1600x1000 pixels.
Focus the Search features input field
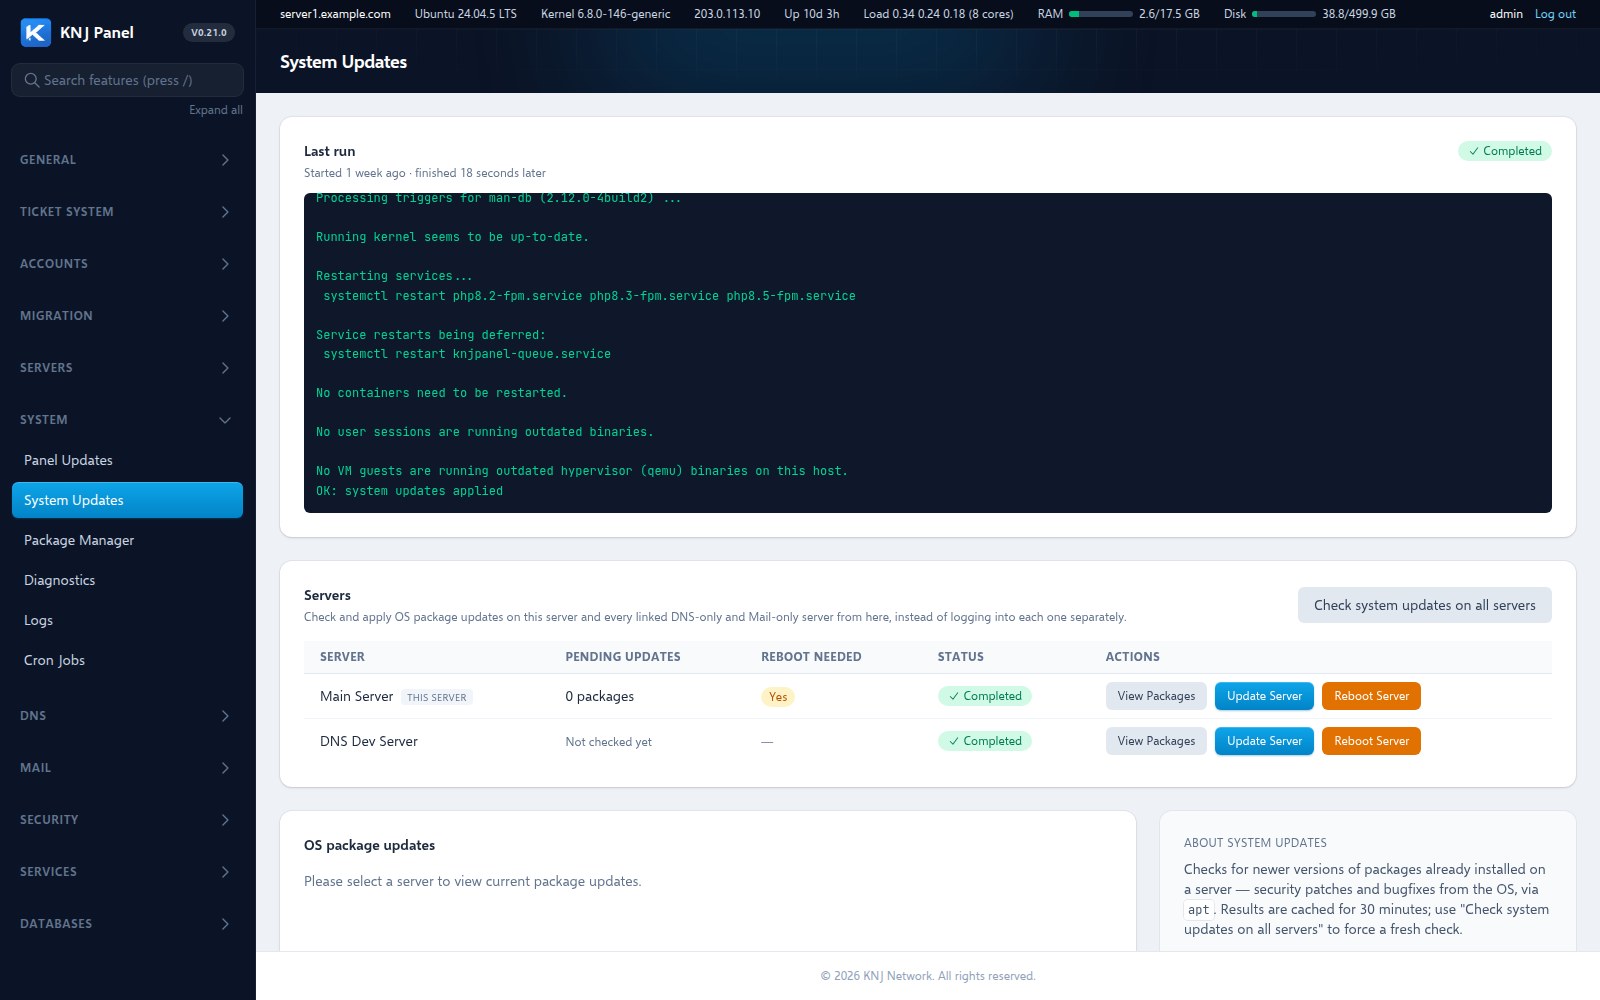tap(128, 80)
